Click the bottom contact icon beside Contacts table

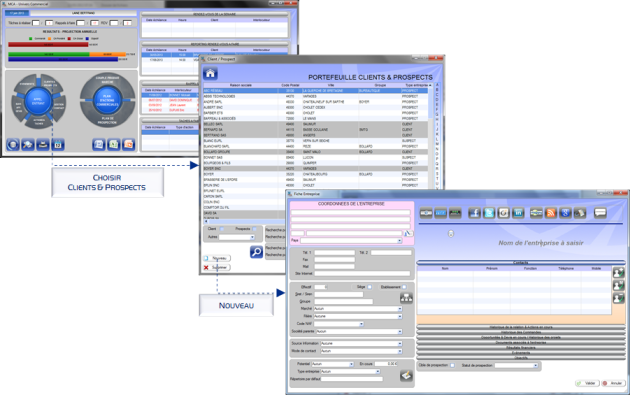pos(619,298)
